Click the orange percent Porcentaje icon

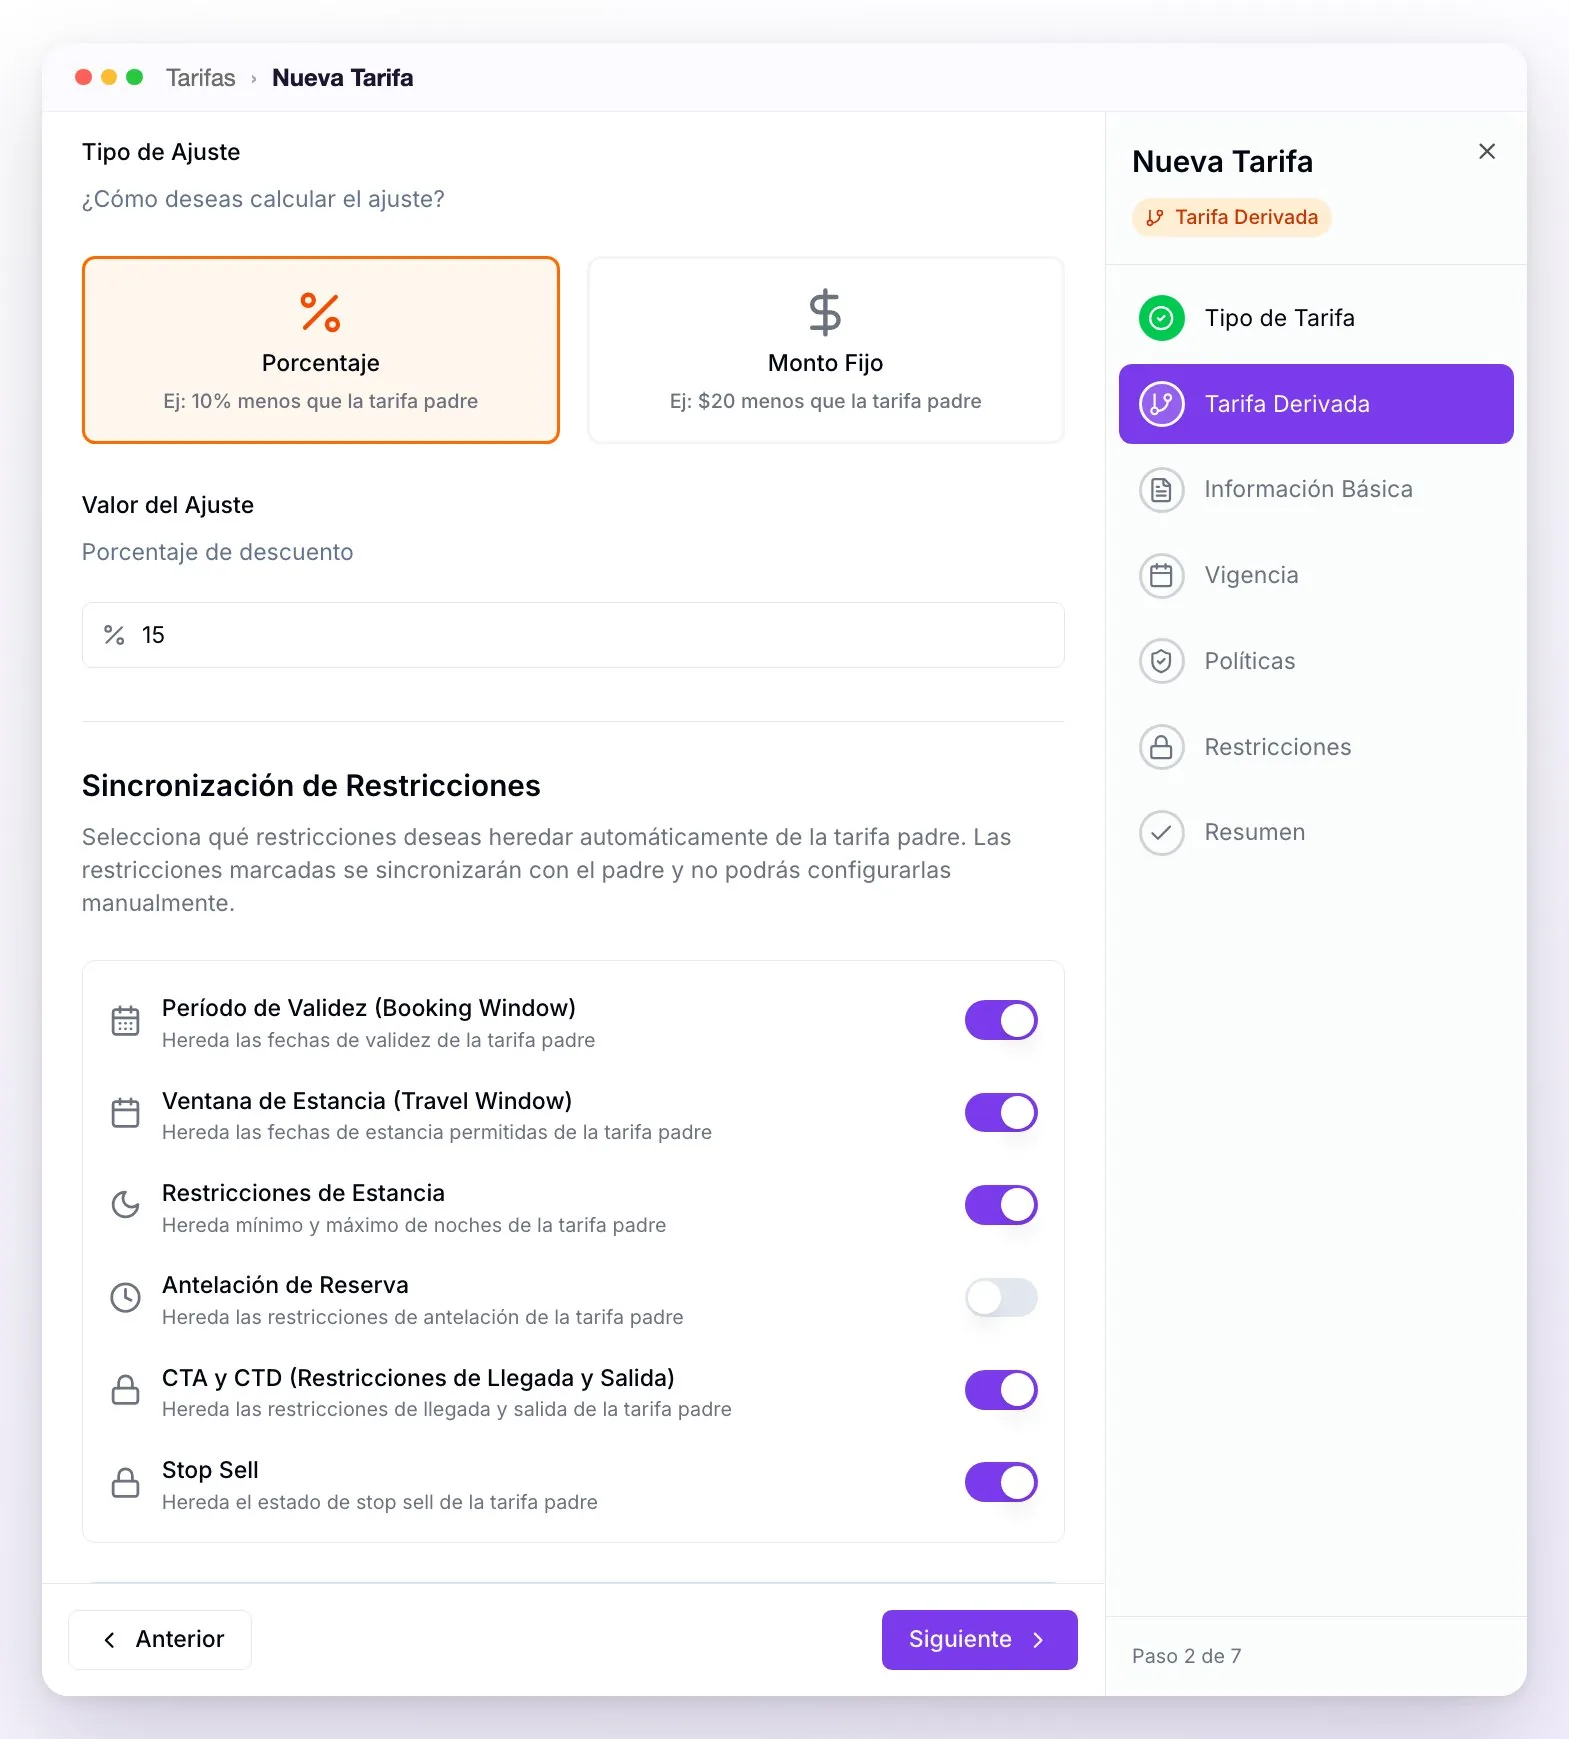click(320, 312)
